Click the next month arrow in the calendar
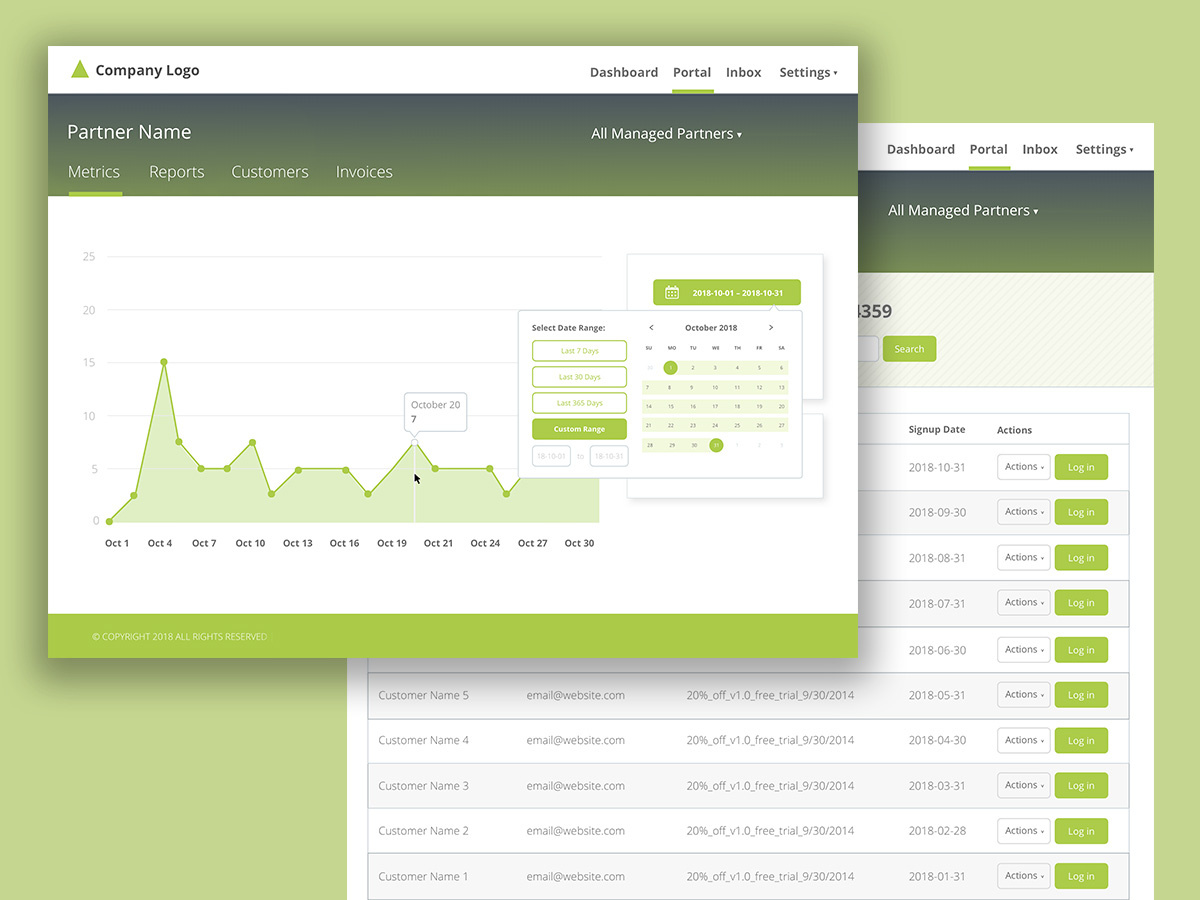Screen dimensions: 1200x900 click(771, 327)
